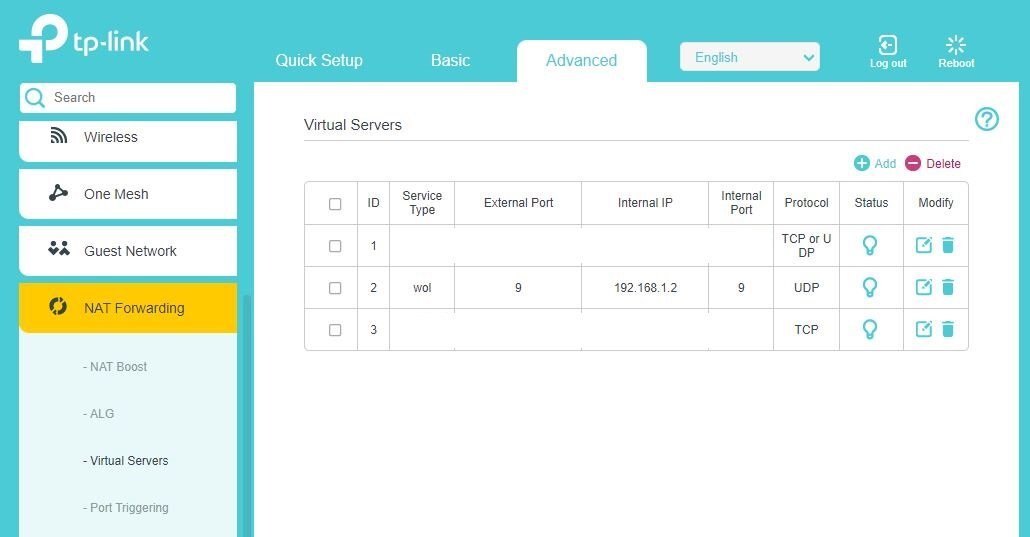The width and height of the screenshot is (1030, 537).
Task: Click the Guest Network people icon
Action: click(58, 248)
